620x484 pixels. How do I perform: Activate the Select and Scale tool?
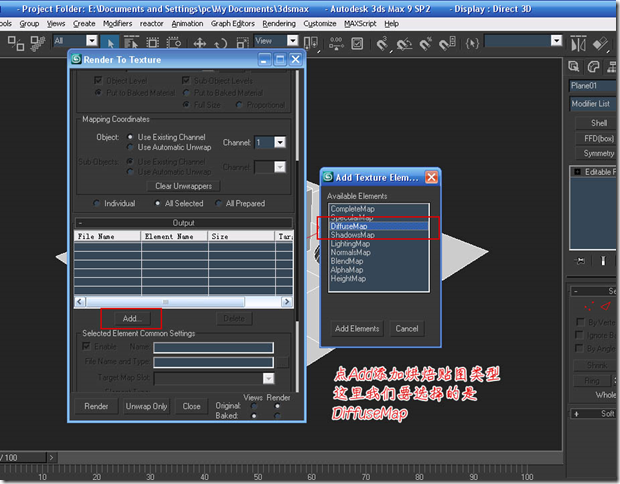pos(242,42)
